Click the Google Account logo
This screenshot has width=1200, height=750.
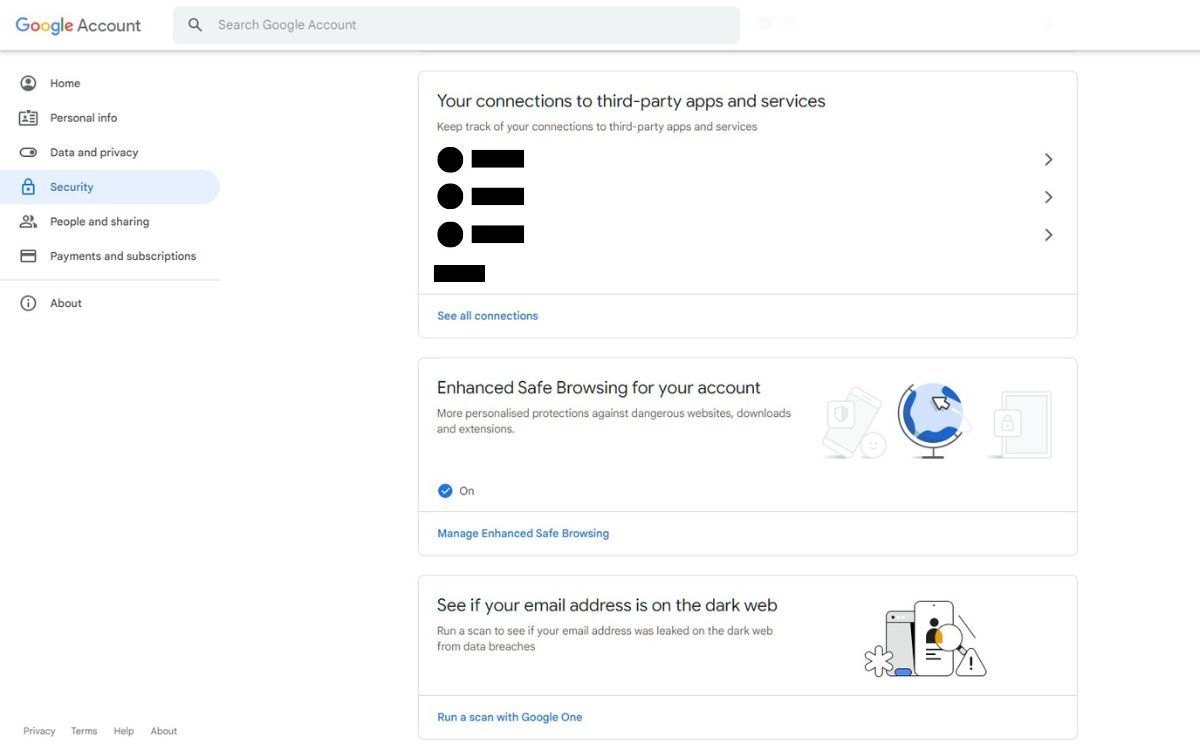point(77,25)
